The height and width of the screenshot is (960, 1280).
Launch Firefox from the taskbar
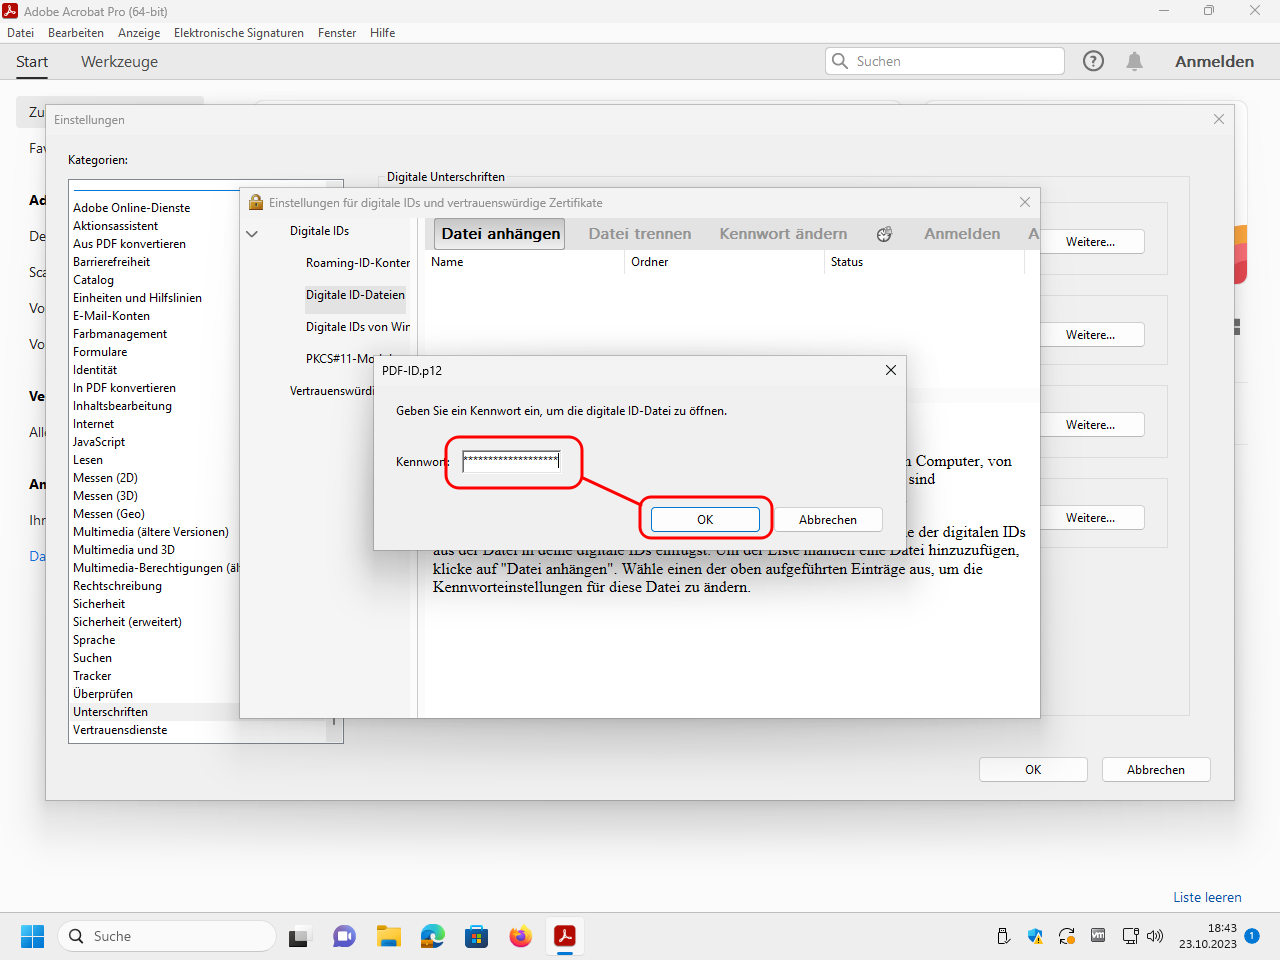[520, 936]
